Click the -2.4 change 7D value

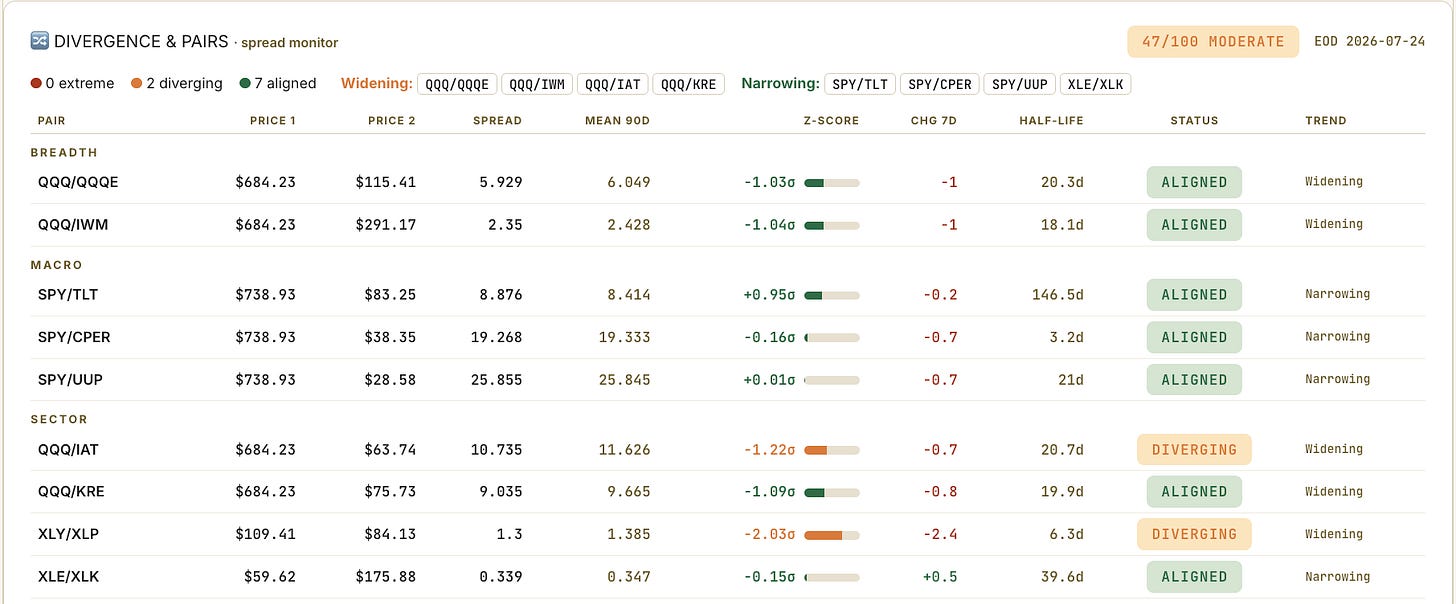point(941,535)
